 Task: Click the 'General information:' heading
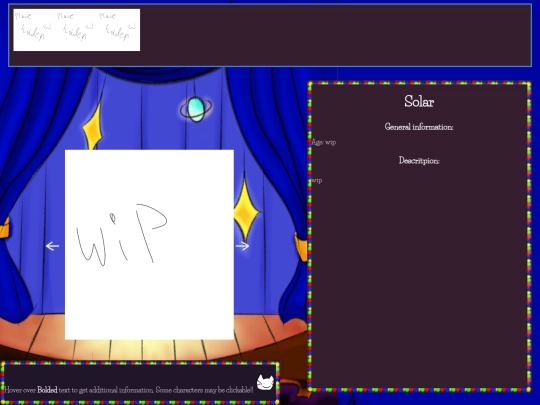[x=419, y=127]
